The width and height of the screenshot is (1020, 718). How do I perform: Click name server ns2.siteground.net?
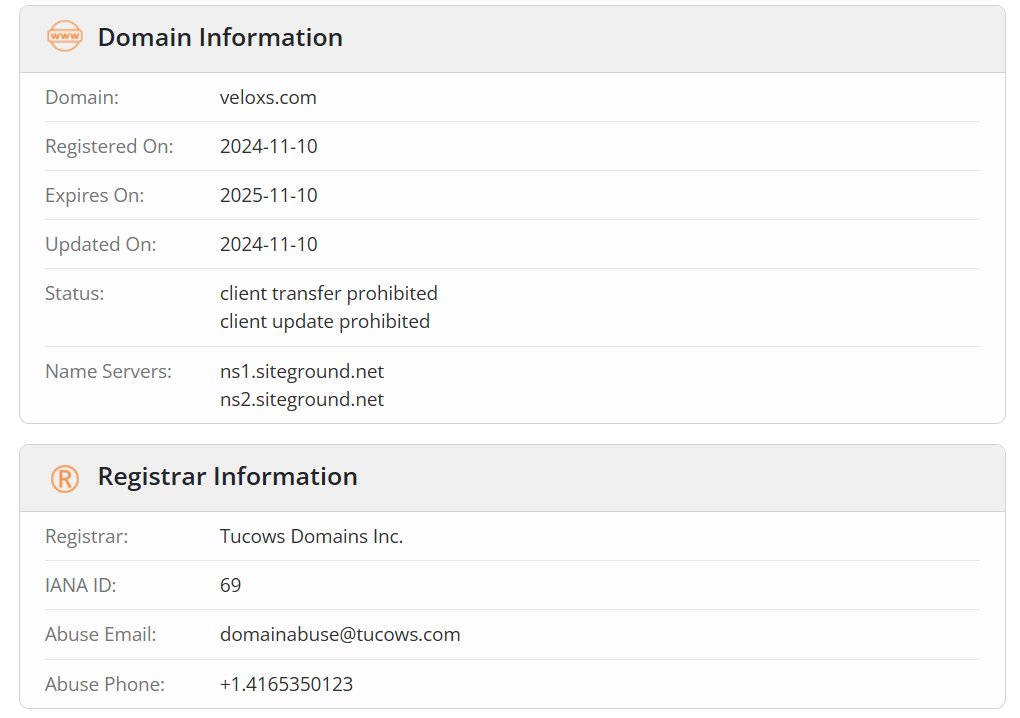(302, 399)
